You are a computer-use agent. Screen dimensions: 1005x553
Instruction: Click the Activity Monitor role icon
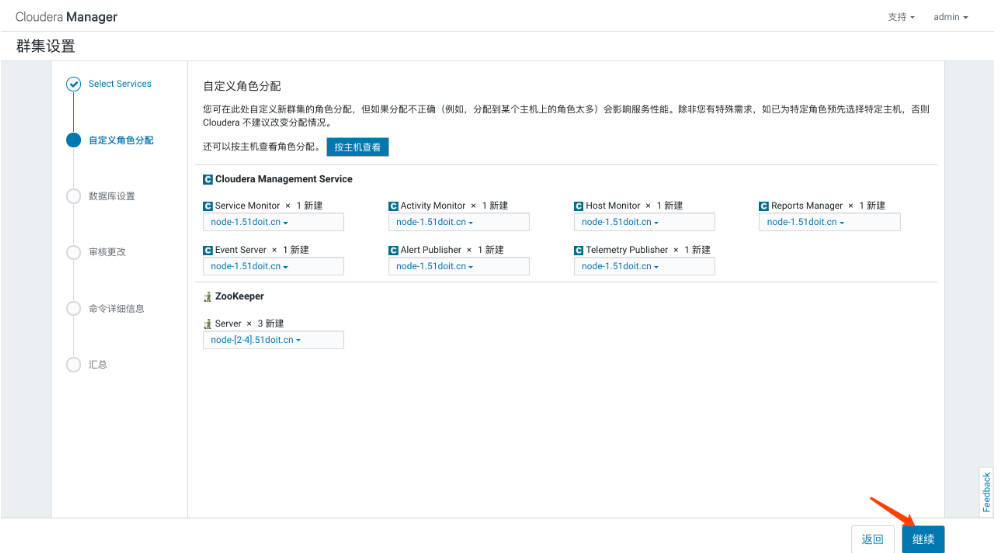click(x=394, y=206)
